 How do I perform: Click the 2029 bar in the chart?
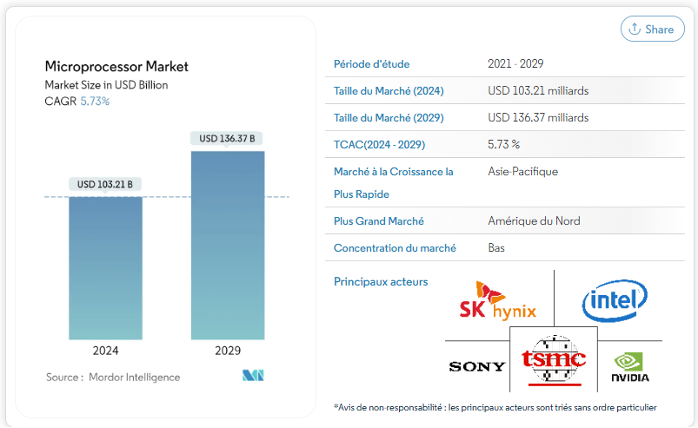click(228, 245)
